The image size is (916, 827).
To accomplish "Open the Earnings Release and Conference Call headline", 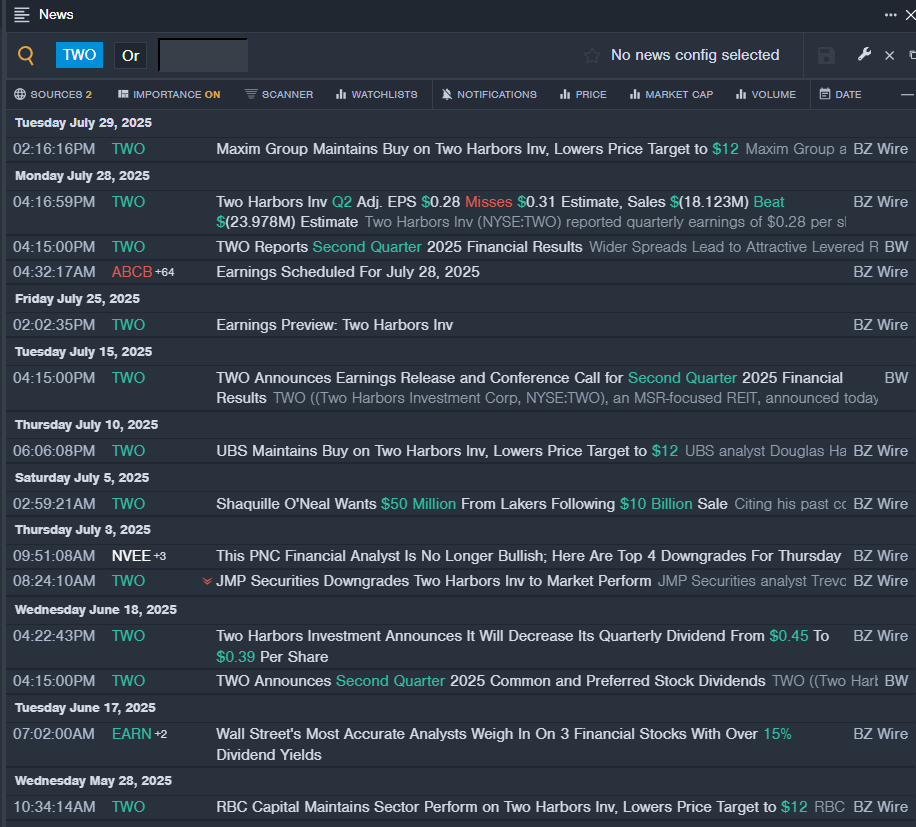I will [529, 388].
